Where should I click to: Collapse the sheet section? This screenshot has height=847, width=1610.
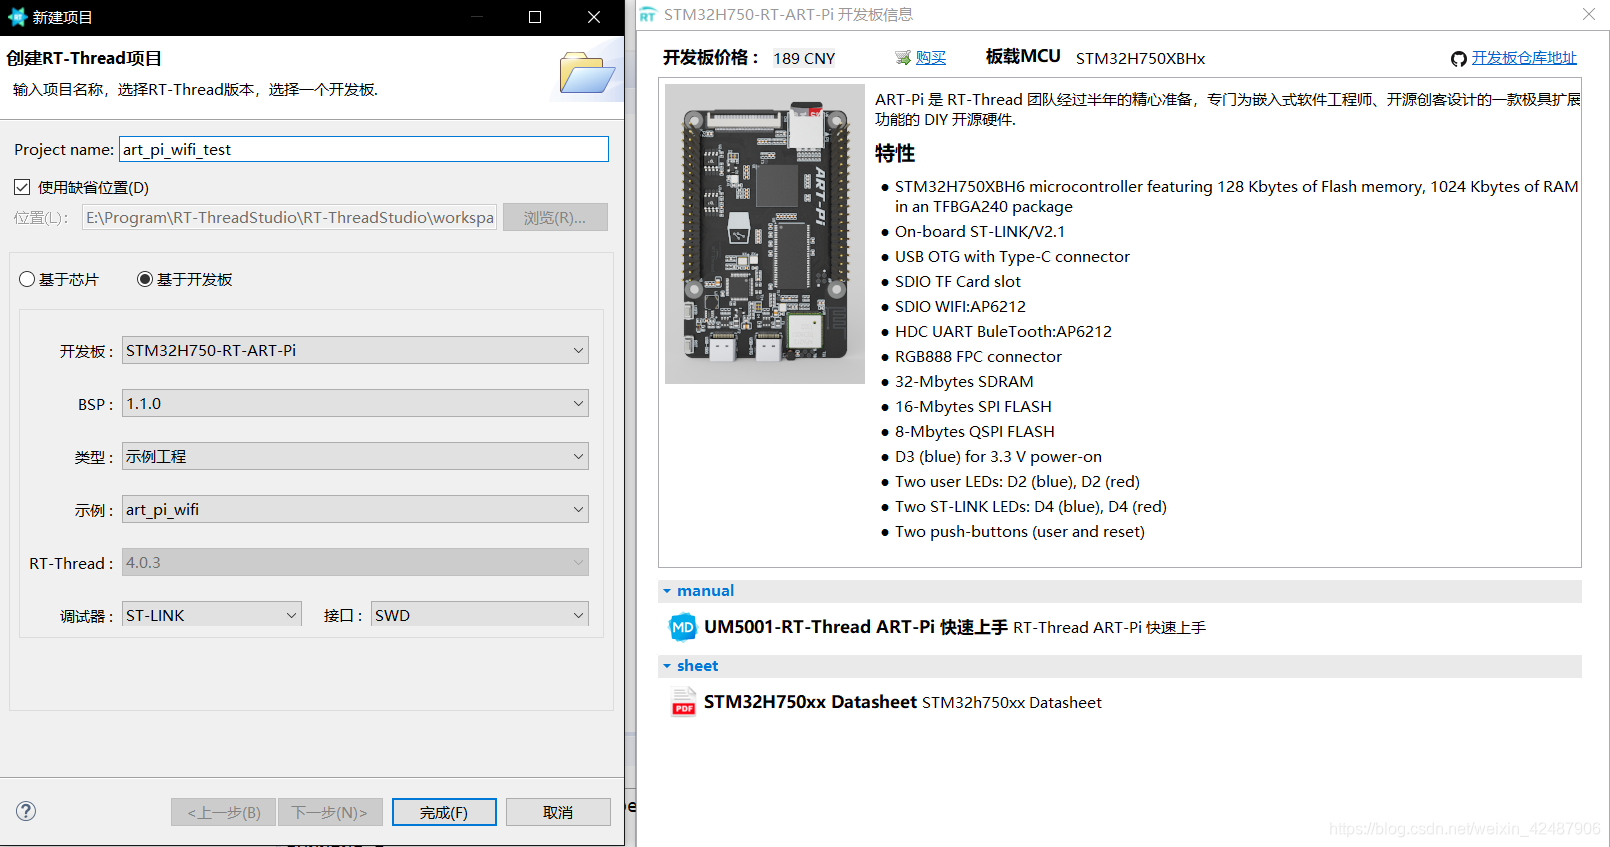[x=667, y=666]
